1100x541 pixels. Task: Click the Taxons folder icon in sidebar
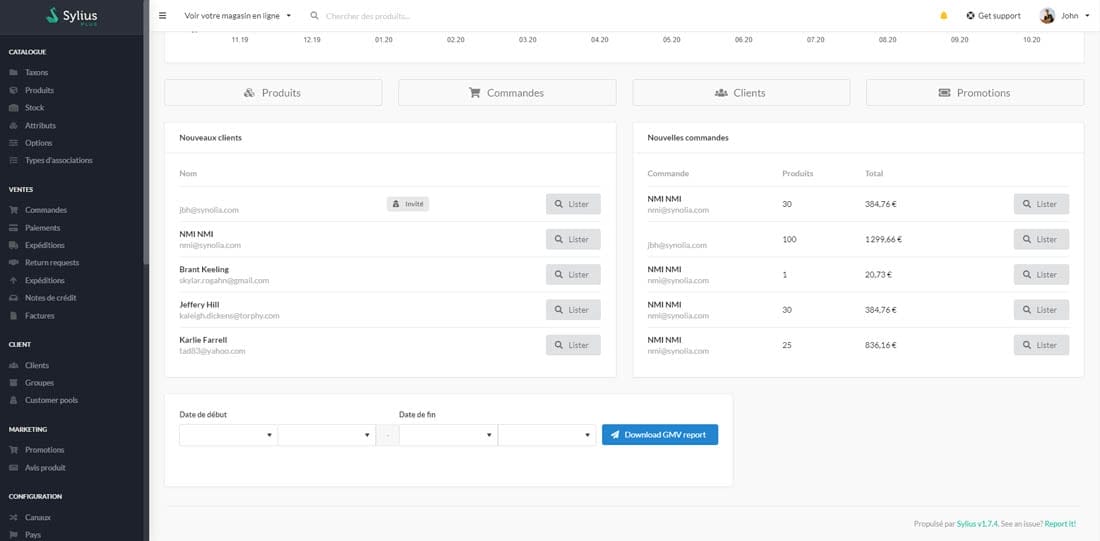[13, 72]
